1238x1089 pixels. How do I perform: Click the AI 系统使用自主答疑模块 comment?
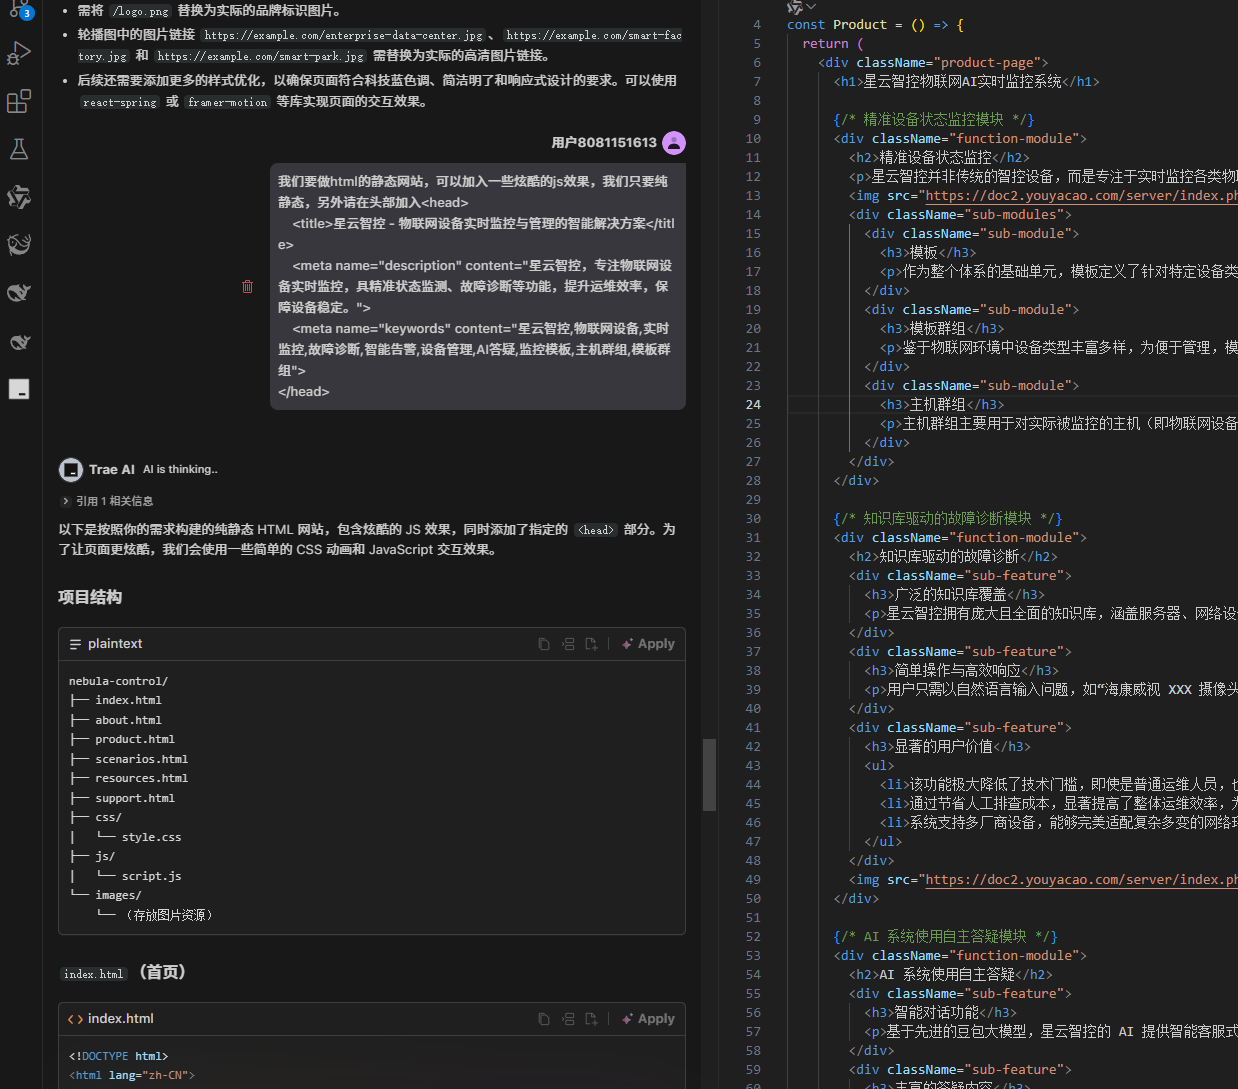click(x=946, y=937)
